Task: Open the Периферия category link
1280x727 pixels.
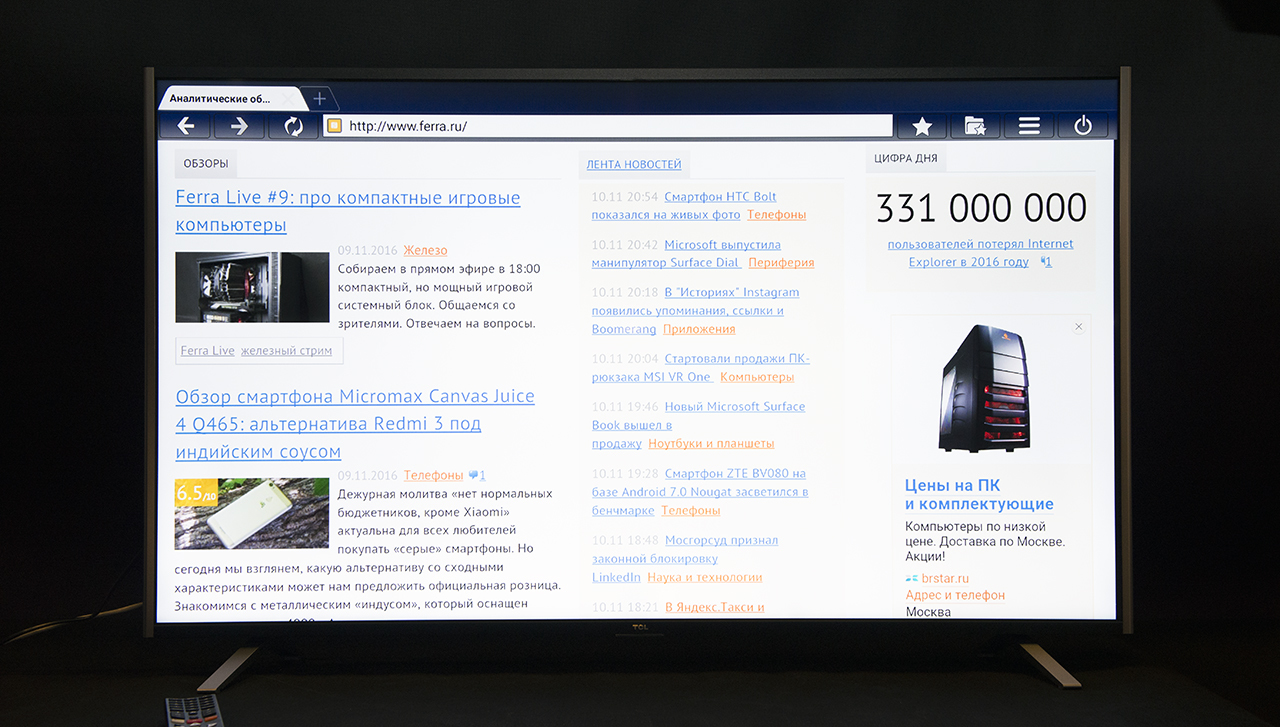Action: click(x=781, y=263)
